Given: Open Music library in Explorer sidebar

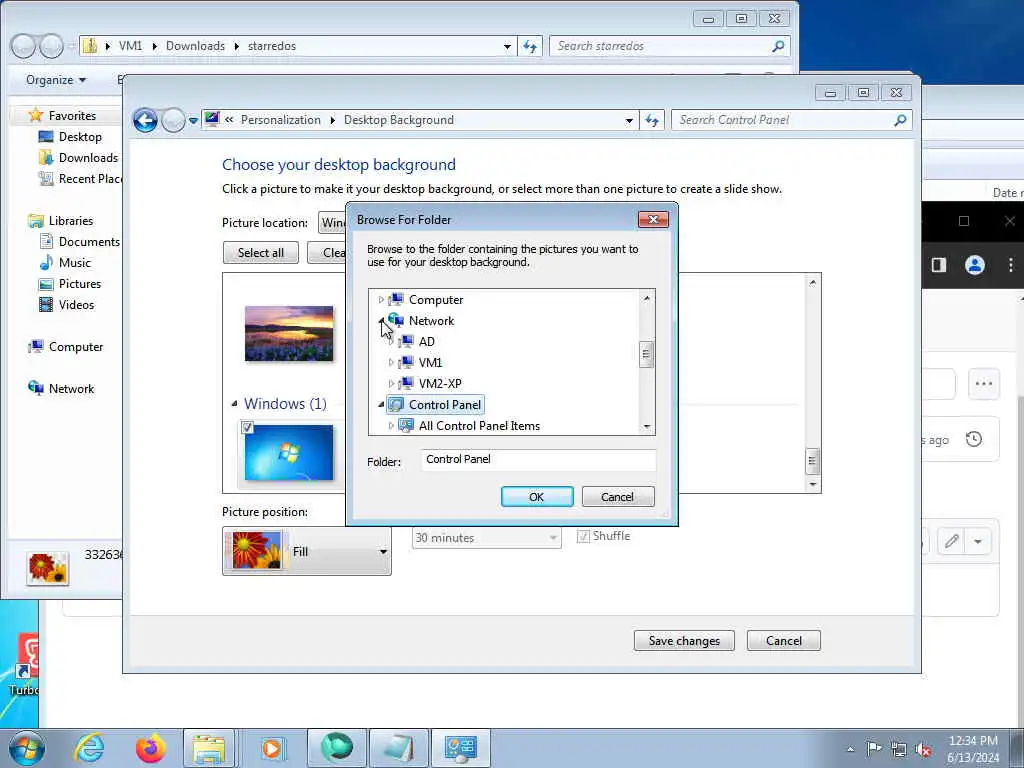Looking at the screenshot, I should point(74,263).
